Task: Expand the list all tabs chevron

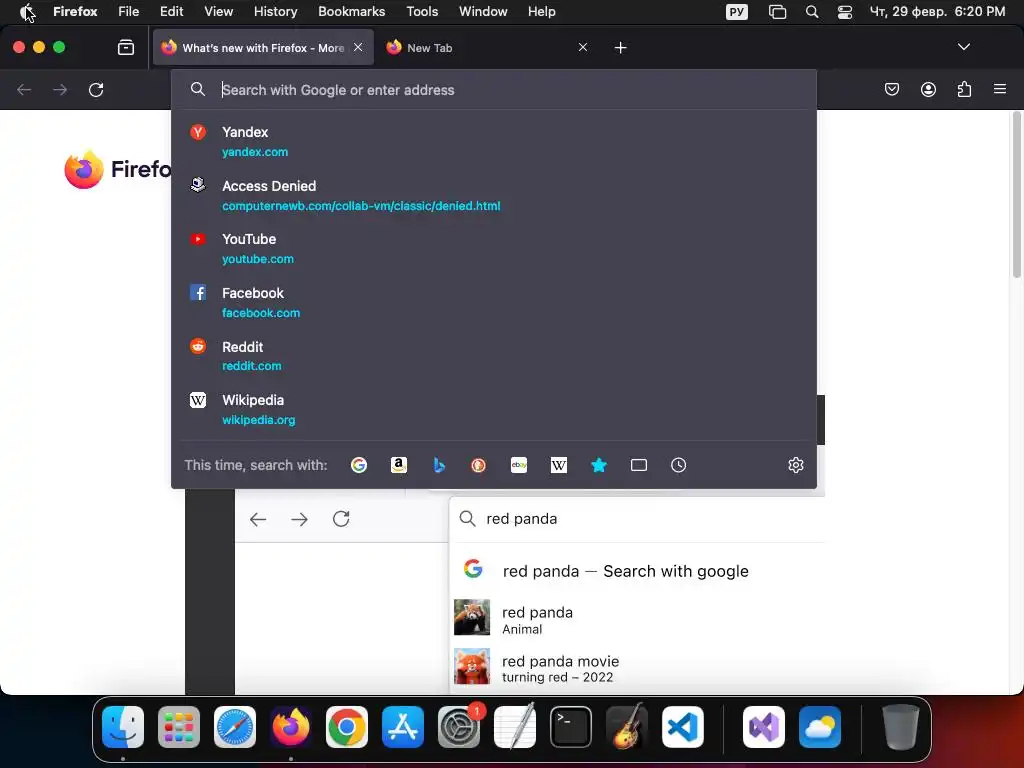Action: click(x=963, y=47)
